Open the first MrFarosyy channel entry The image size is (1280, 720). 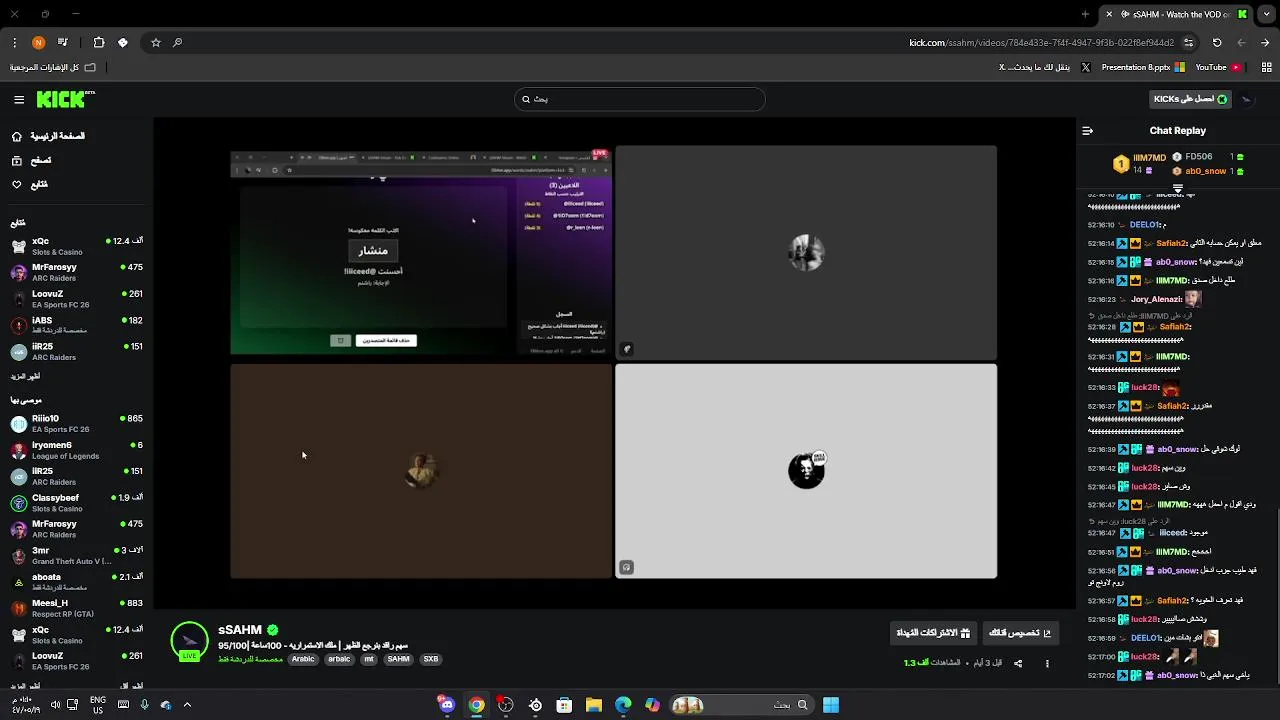[76, 272]
